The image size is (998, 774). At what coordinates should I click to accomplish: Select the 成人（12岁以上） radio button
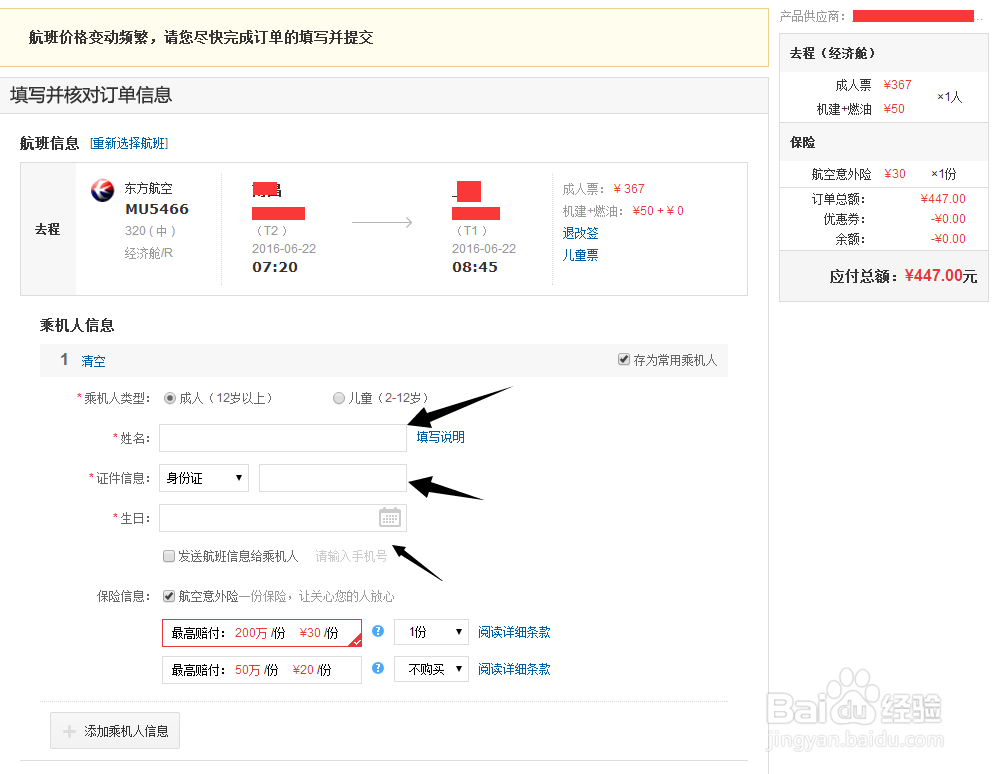tap(168, 397)
